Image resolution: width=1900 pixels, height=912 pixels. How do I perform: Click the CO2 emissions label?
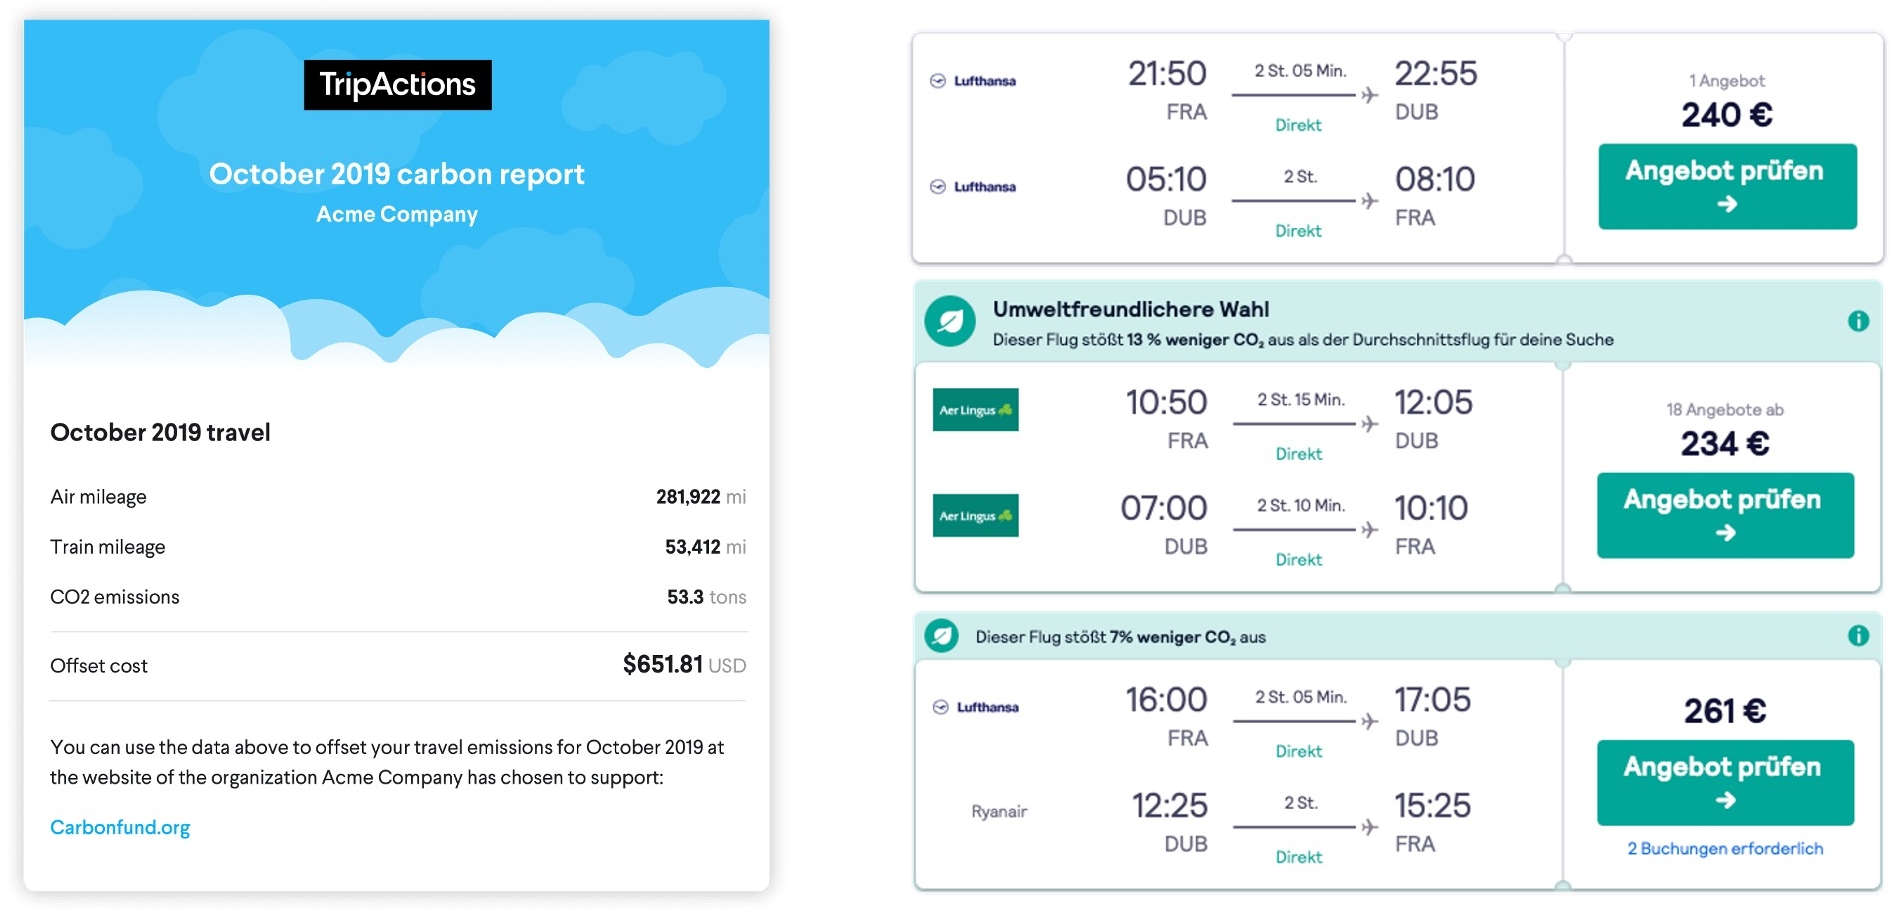[115, 597]
